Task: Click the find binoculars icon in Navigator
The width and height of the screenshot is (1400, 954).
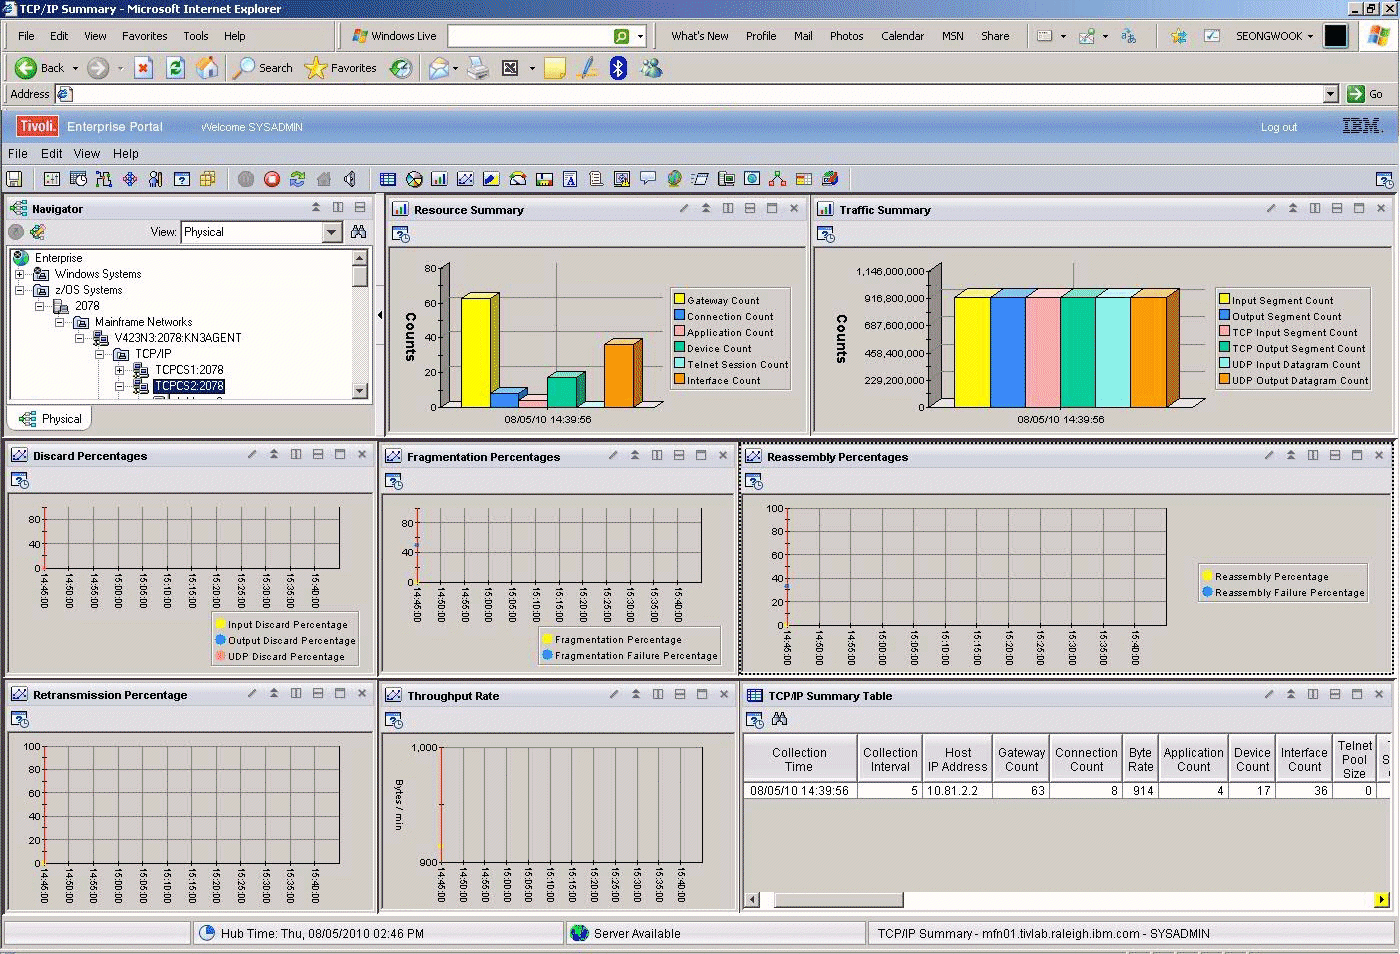Action: pos(358,232)
